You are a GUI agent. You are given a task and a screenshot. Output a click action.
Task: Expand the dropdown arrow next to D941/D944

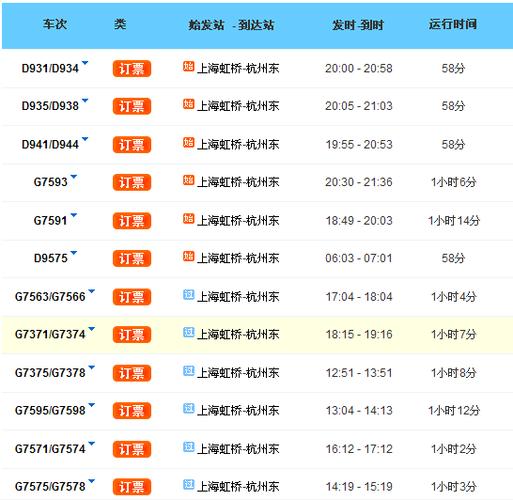point(85,139)
